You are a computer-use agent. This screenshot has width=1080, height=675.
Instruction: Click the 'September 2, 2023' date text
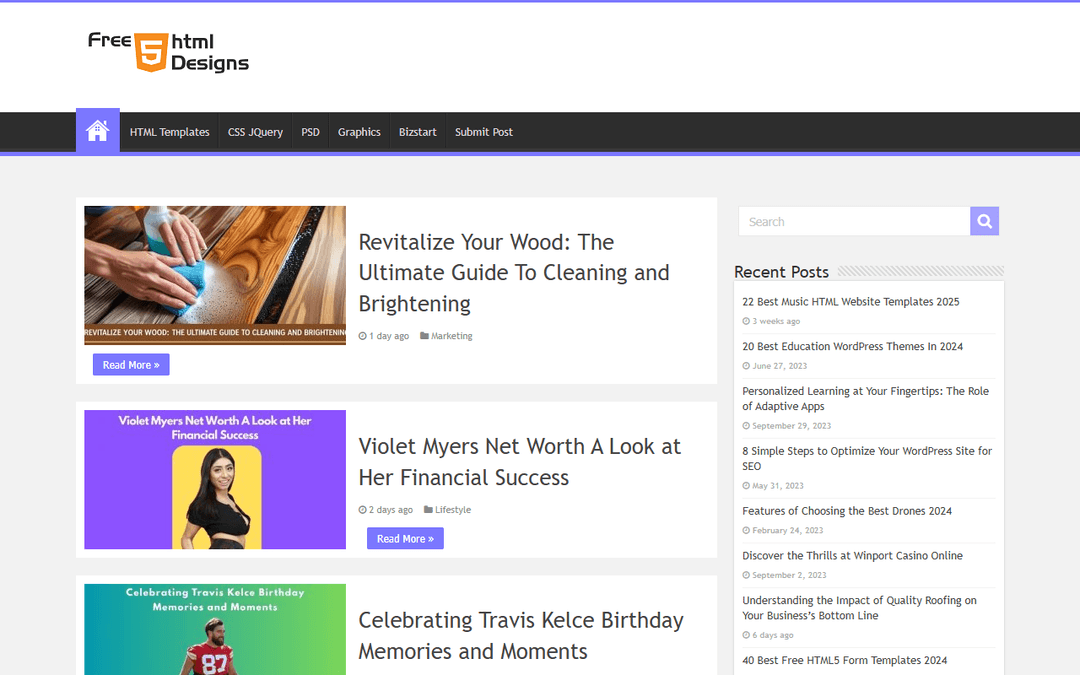(789, 575)
